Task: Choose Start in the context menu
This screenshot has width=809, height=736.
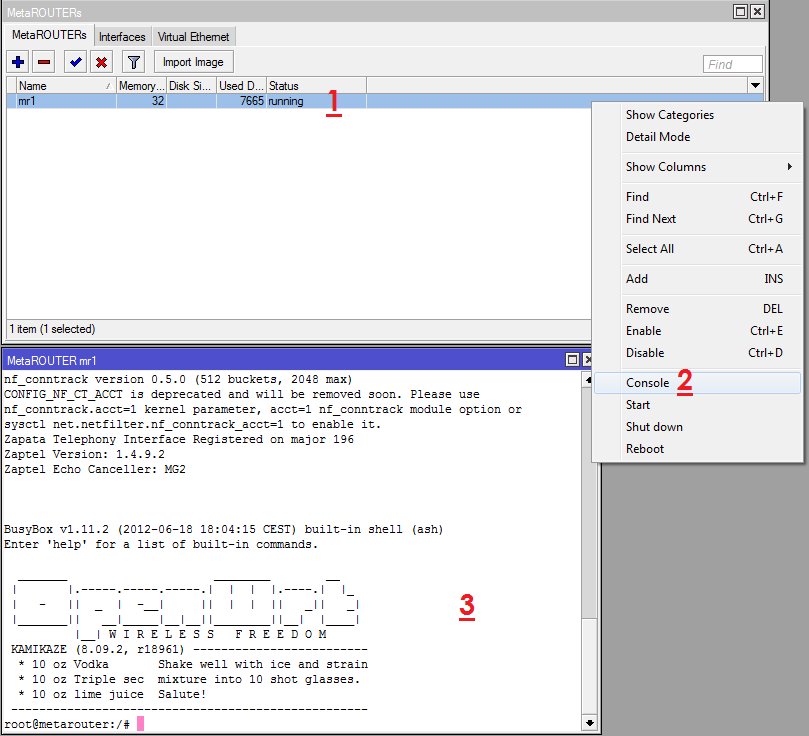Action: click(697, 405)
